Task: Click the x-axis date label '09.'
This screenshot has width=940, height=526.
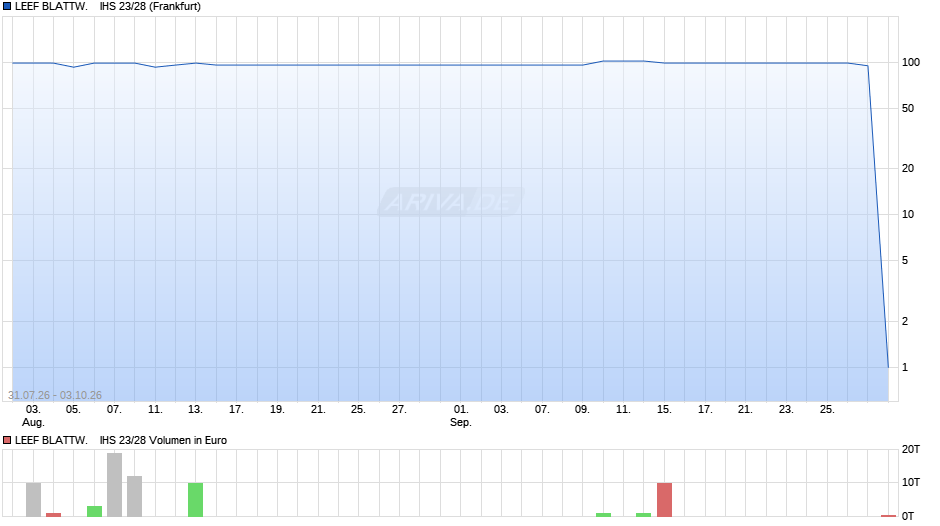Action: (582, 409)
